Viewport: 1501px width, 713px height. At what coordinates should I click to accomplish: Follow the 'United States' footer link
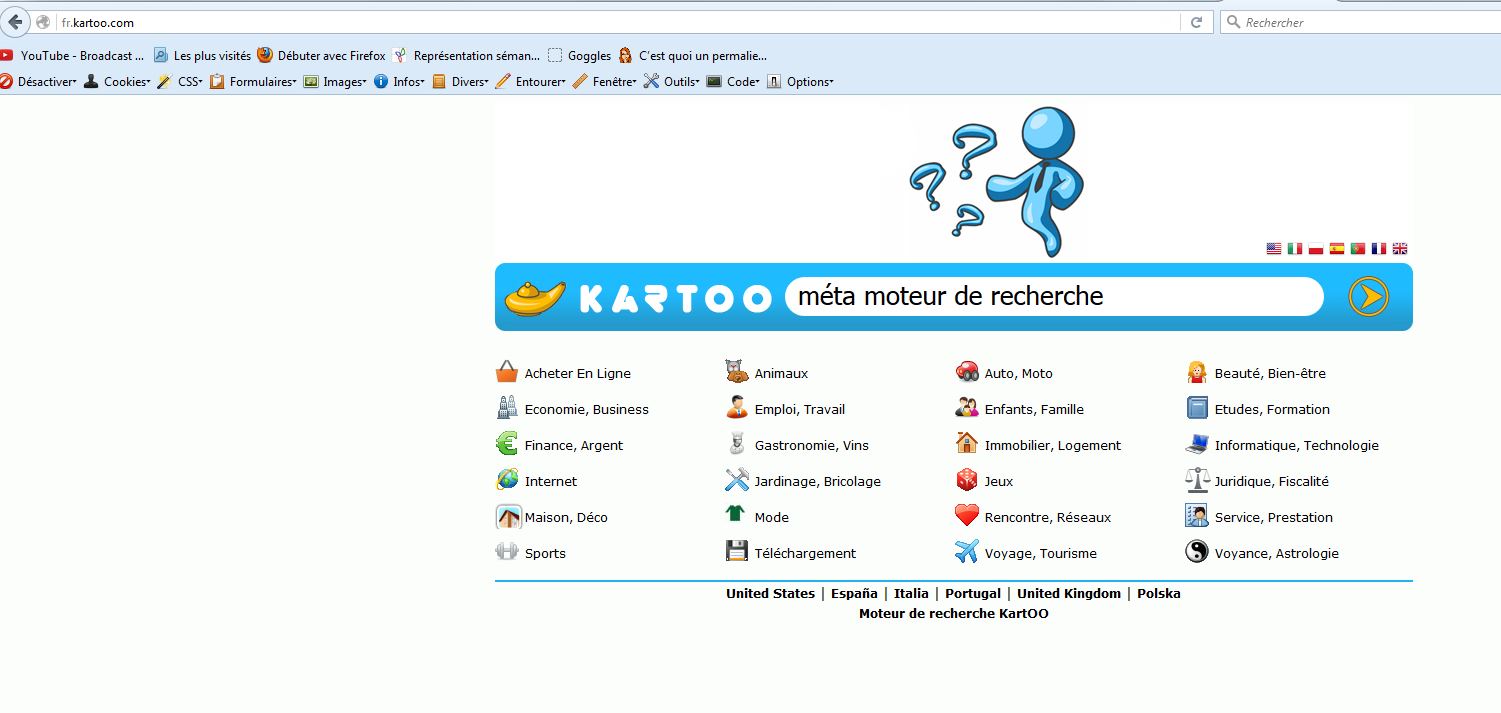pyautogui.click(x=770, y=593)
